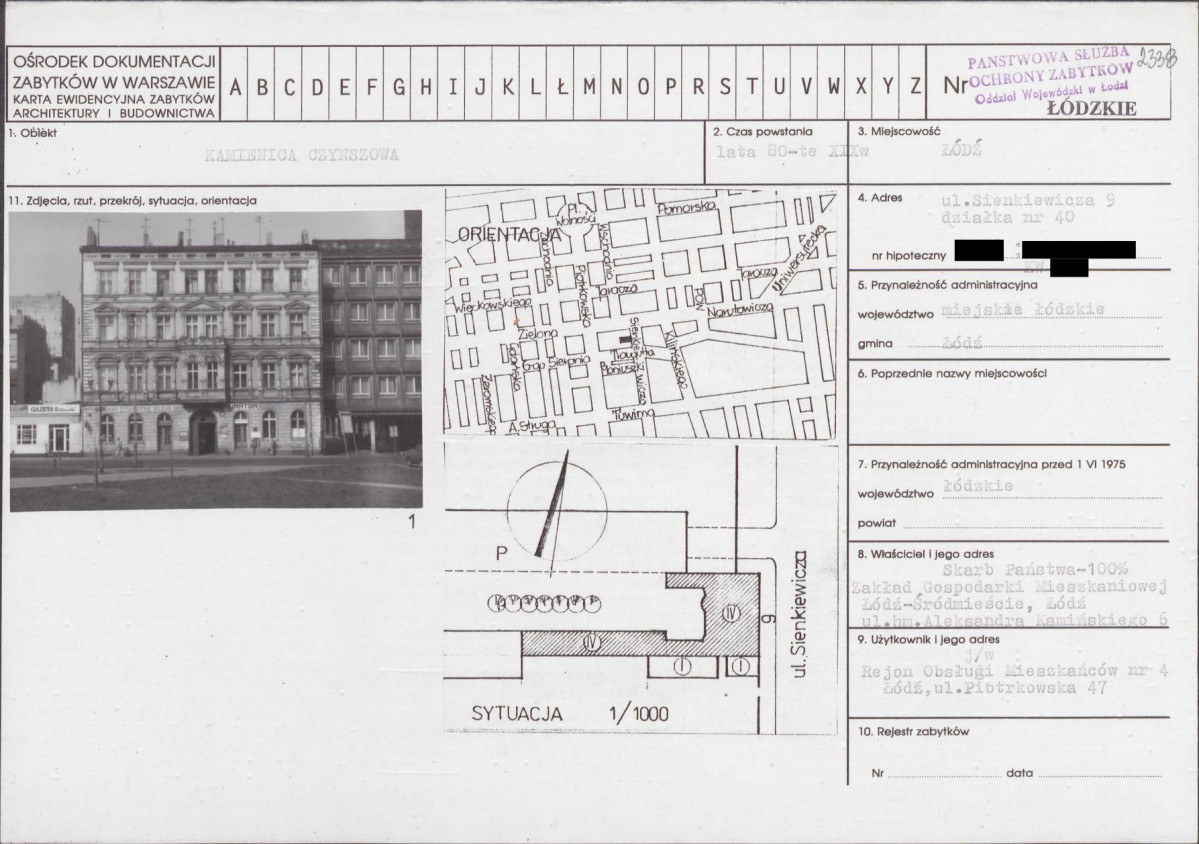
Task: Click the ORIENTACJA street map
Action: coord(640,313)
